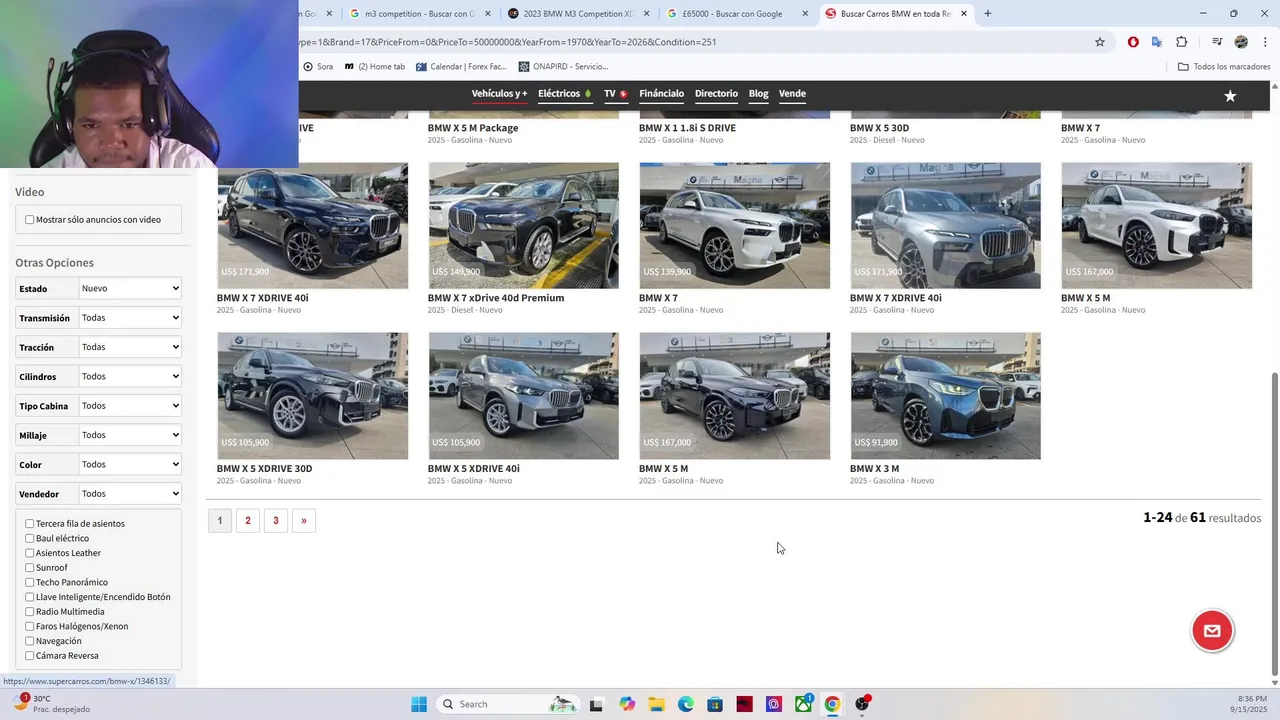Open the Tipo Cabina dropdown
This screenshot has width=1280, height=720.
click(x=130, y=406)
